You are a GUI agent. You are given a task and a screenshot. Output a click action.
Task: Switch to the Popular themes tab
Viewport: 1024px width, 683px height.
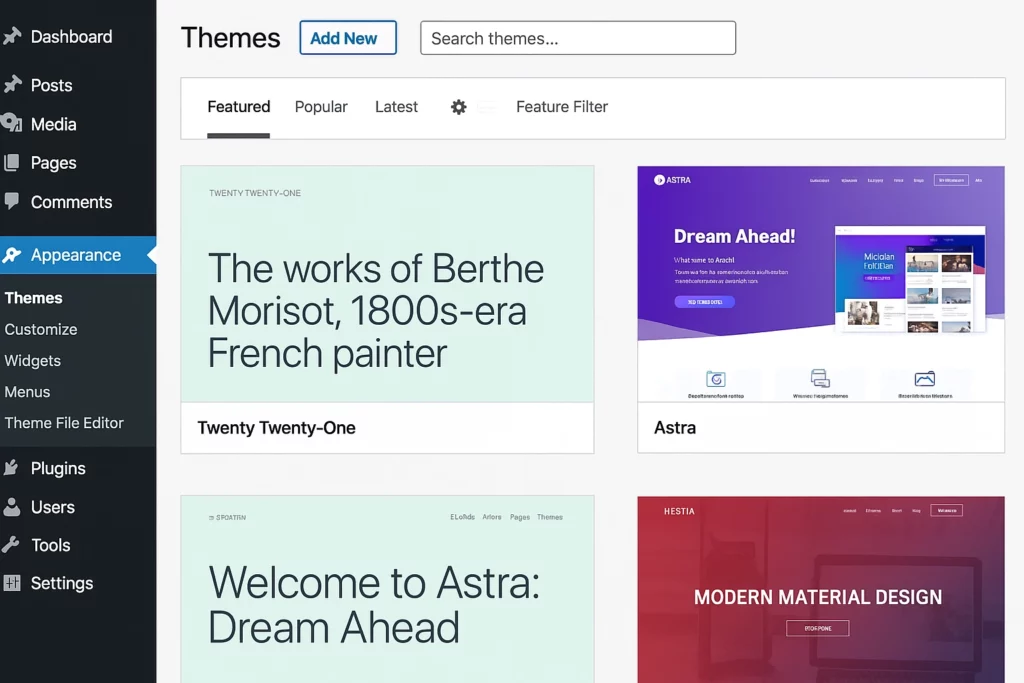321,107
